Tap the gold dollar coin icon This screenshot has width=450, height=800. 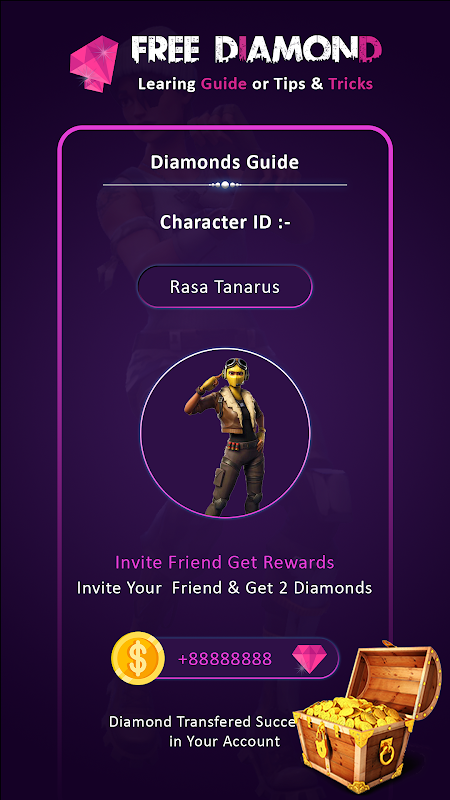point(138,658)
